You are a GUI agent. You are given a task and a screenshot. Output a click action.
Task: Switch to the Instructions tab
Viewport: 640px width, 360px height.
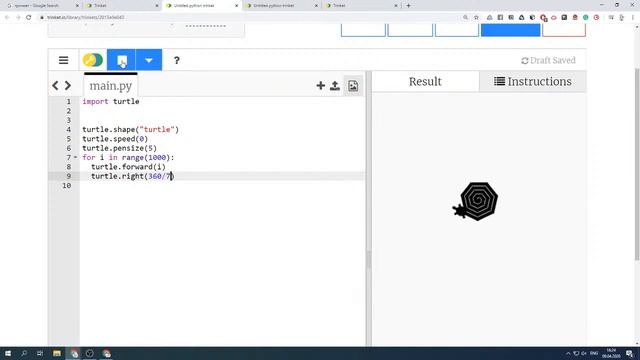point(533,82)
